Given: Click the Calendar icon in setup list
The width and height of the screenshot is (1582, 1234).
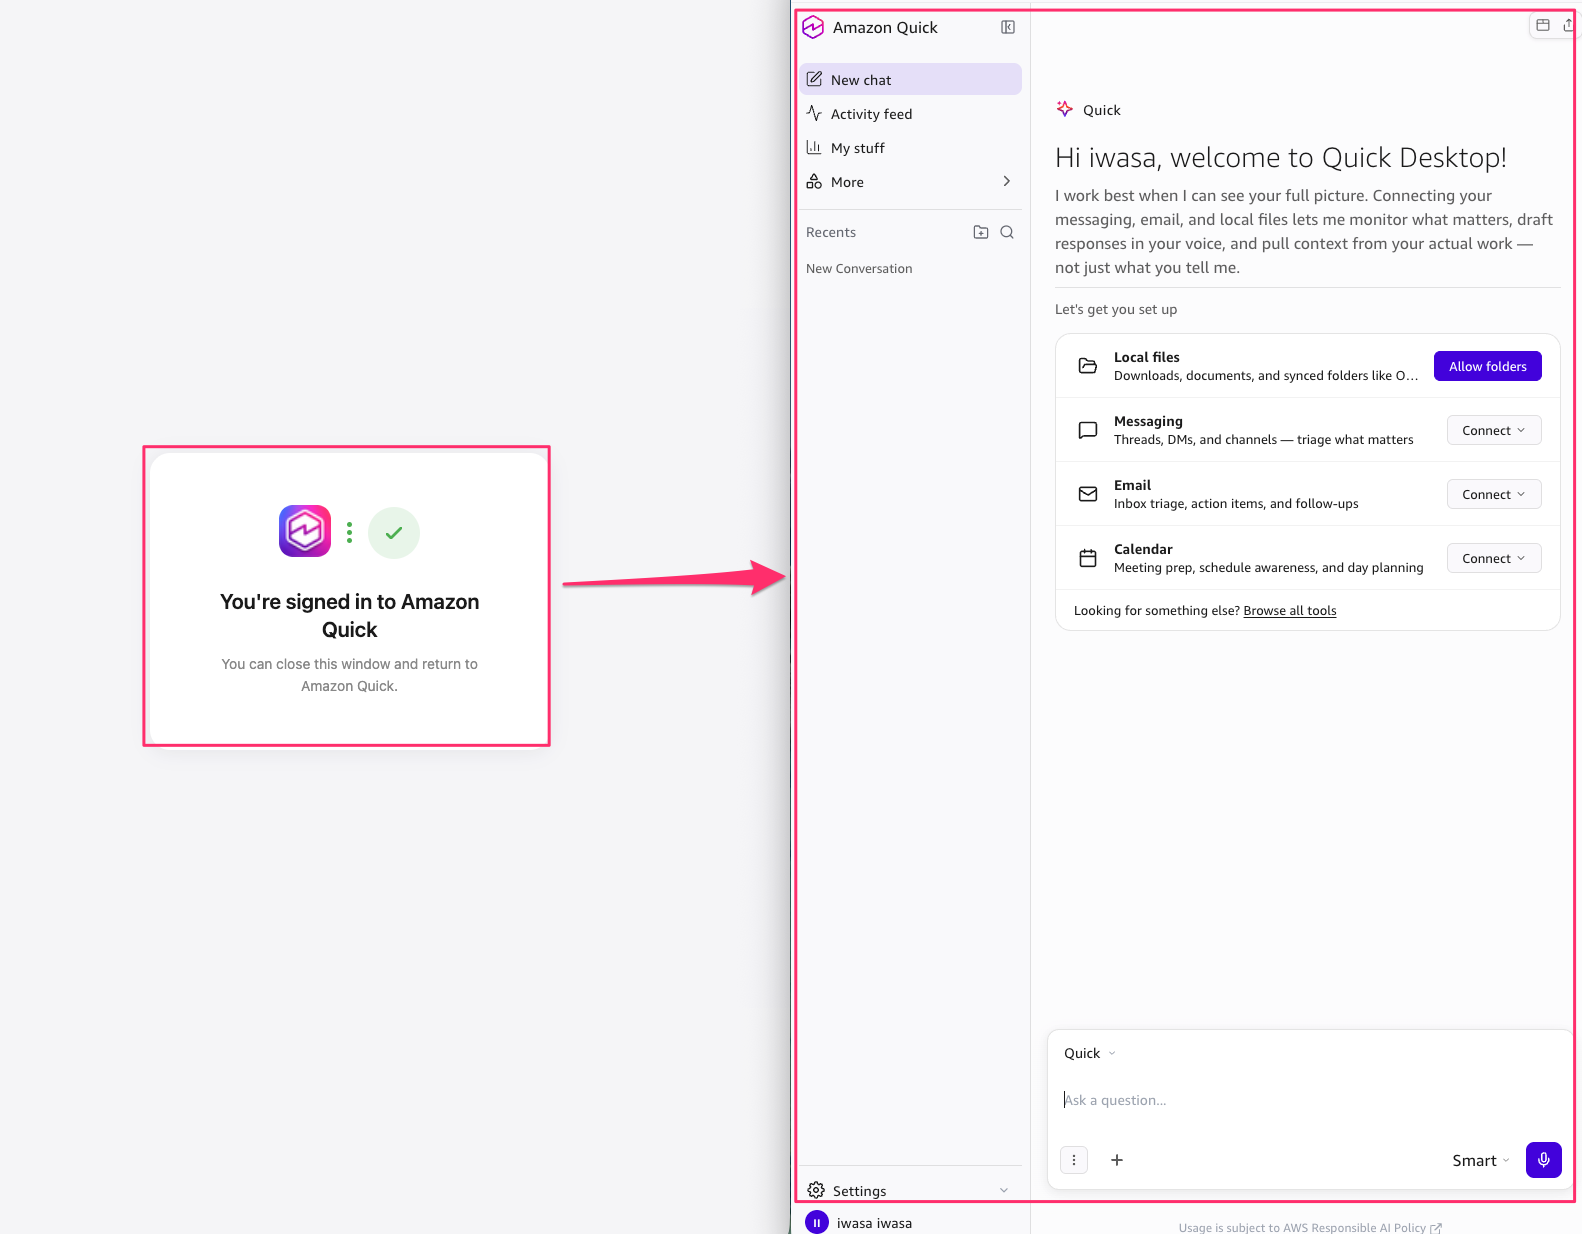Looking at the screenshot, I should (1088, 558).
